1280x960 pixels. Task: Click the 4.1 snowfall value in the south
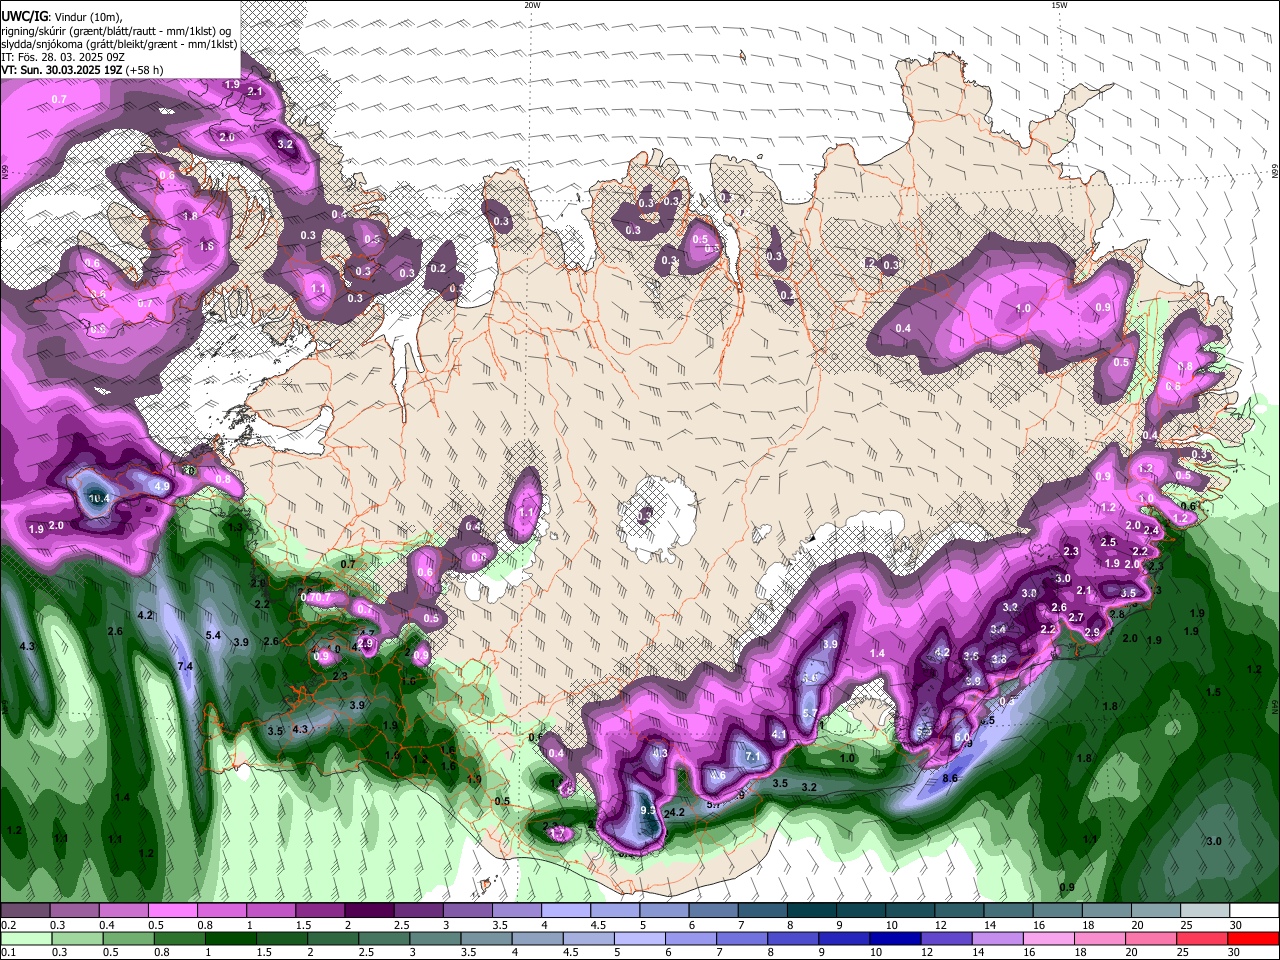[779, 735]
